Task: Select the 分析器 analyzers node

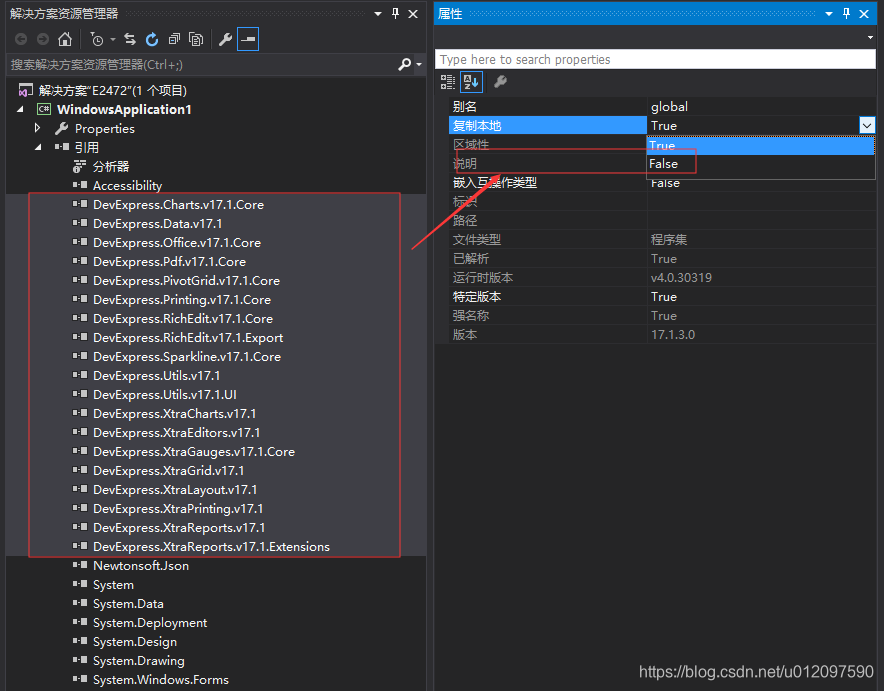Action: tap(110, 166)
